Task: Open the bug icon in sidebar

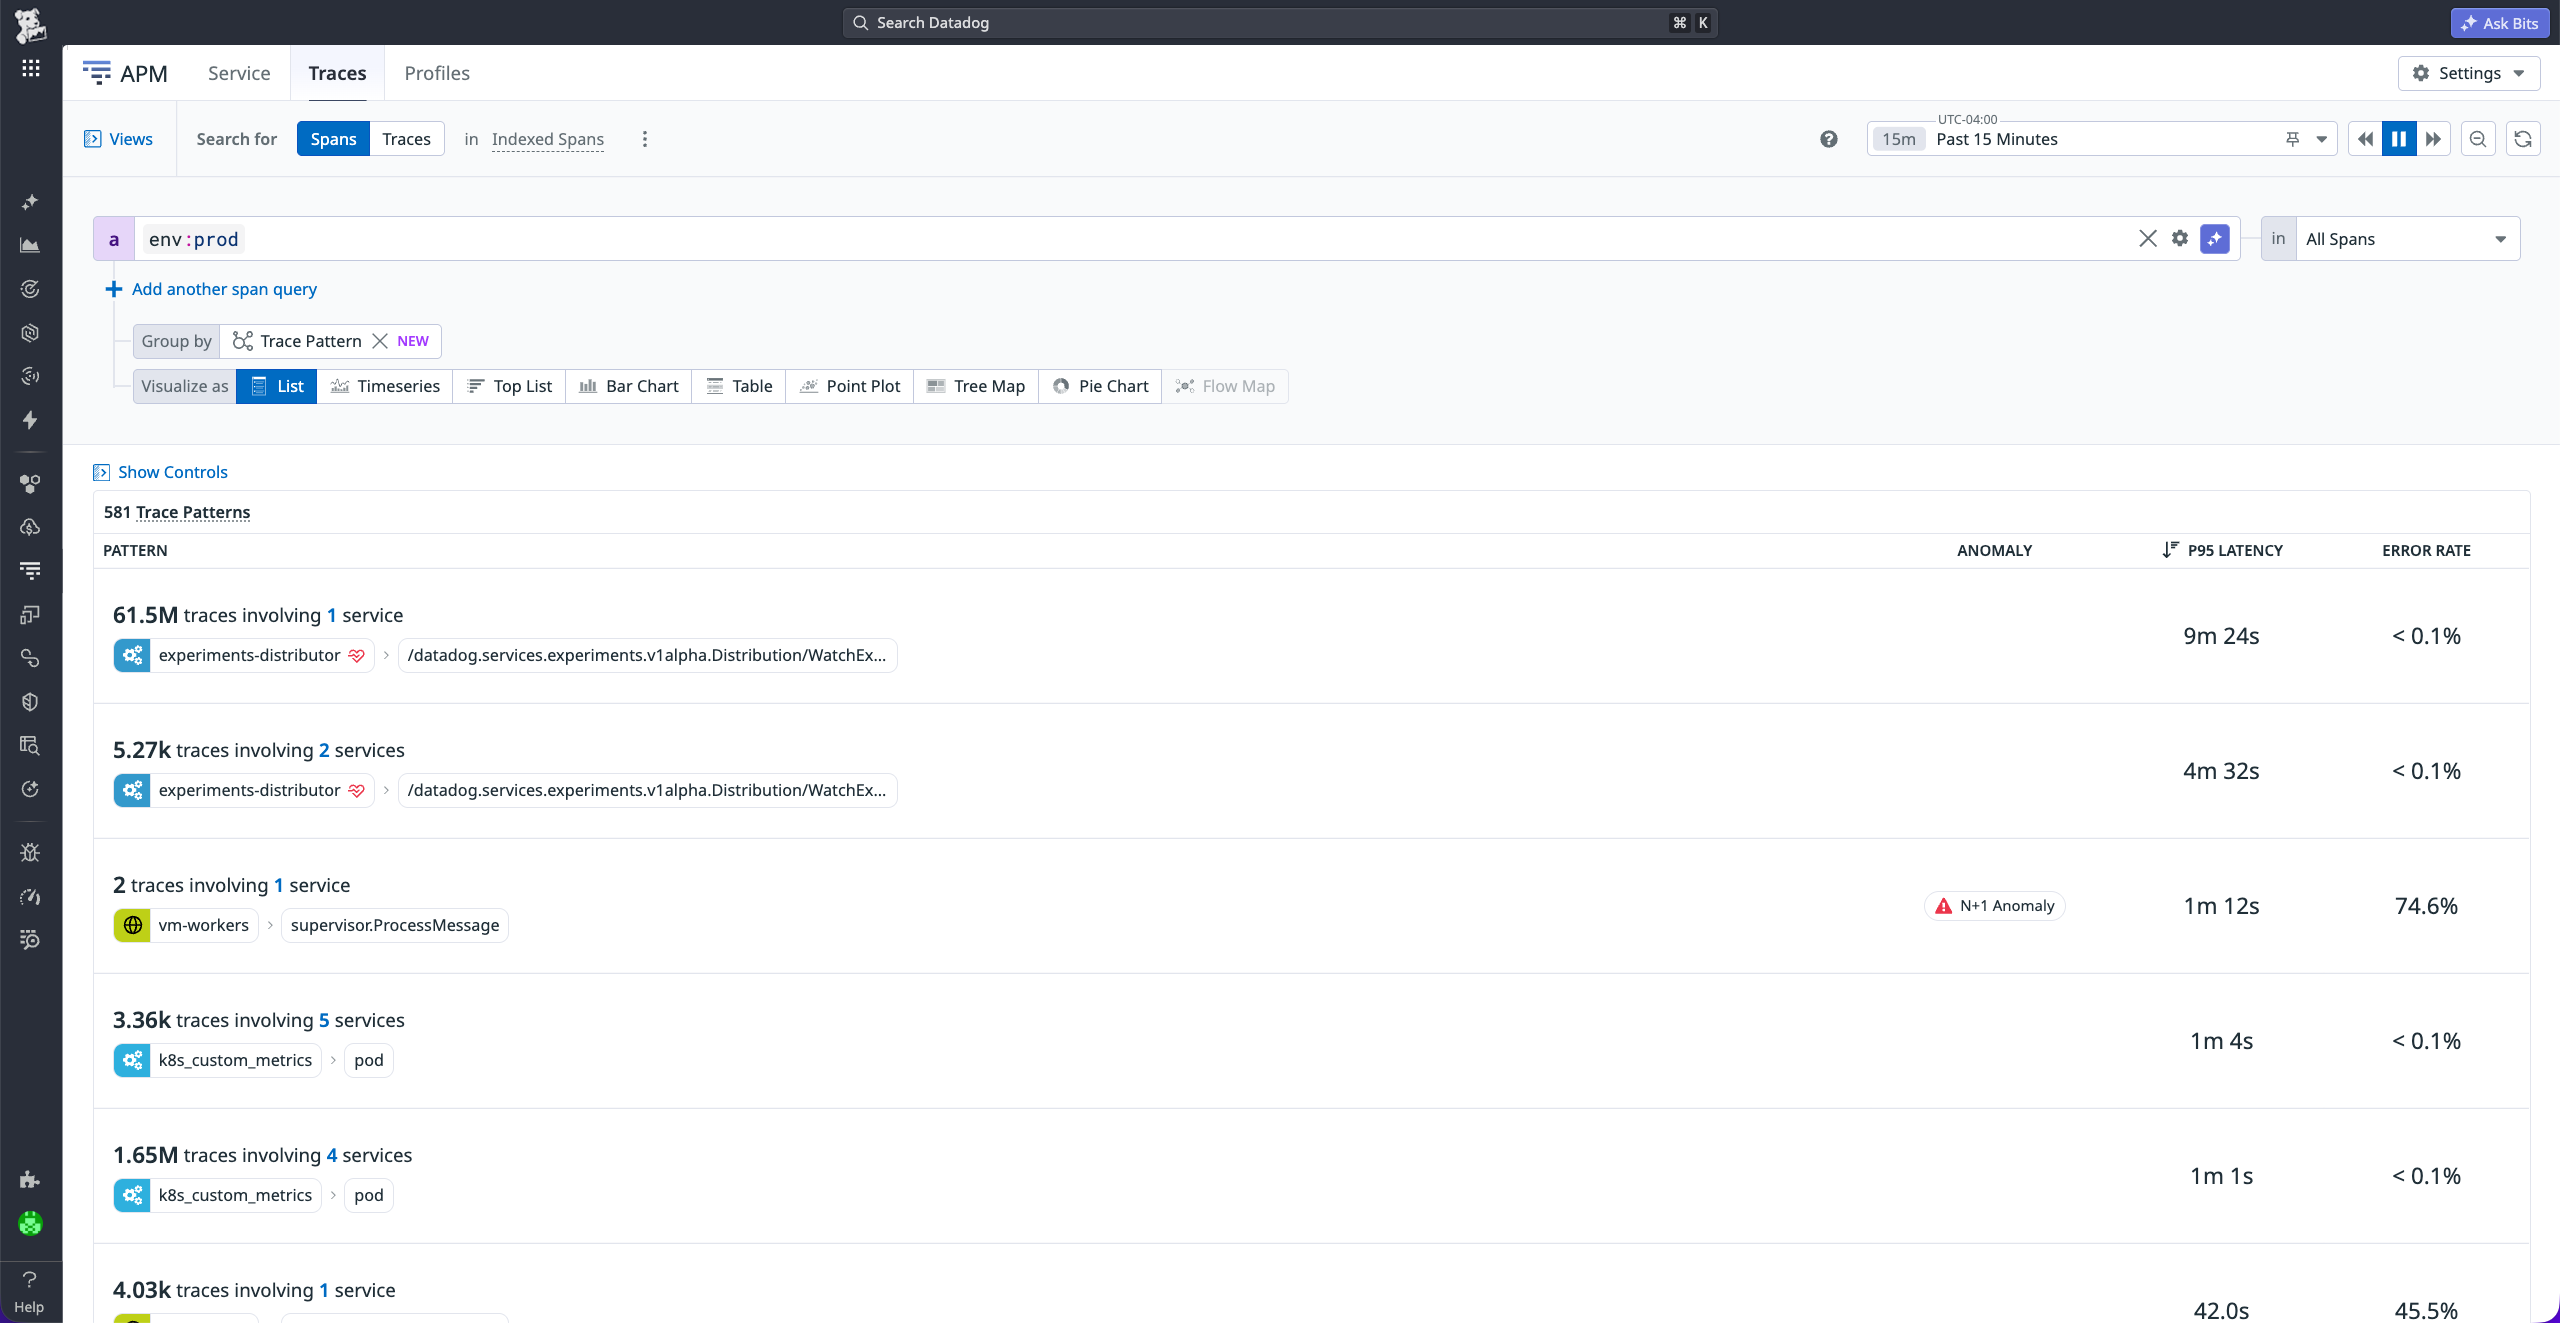Action: point(31,853)
